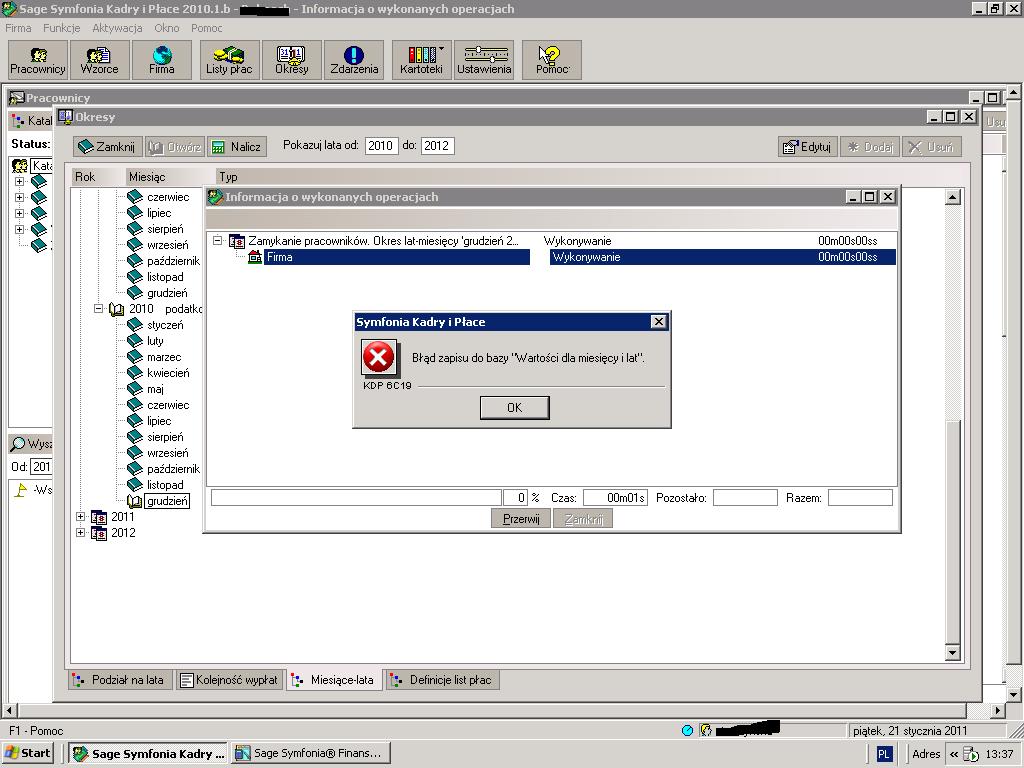1024x768 pixels.
Task: Switch to Podział na lata tab
Action: pyautogui.click(x=120, y=680)
